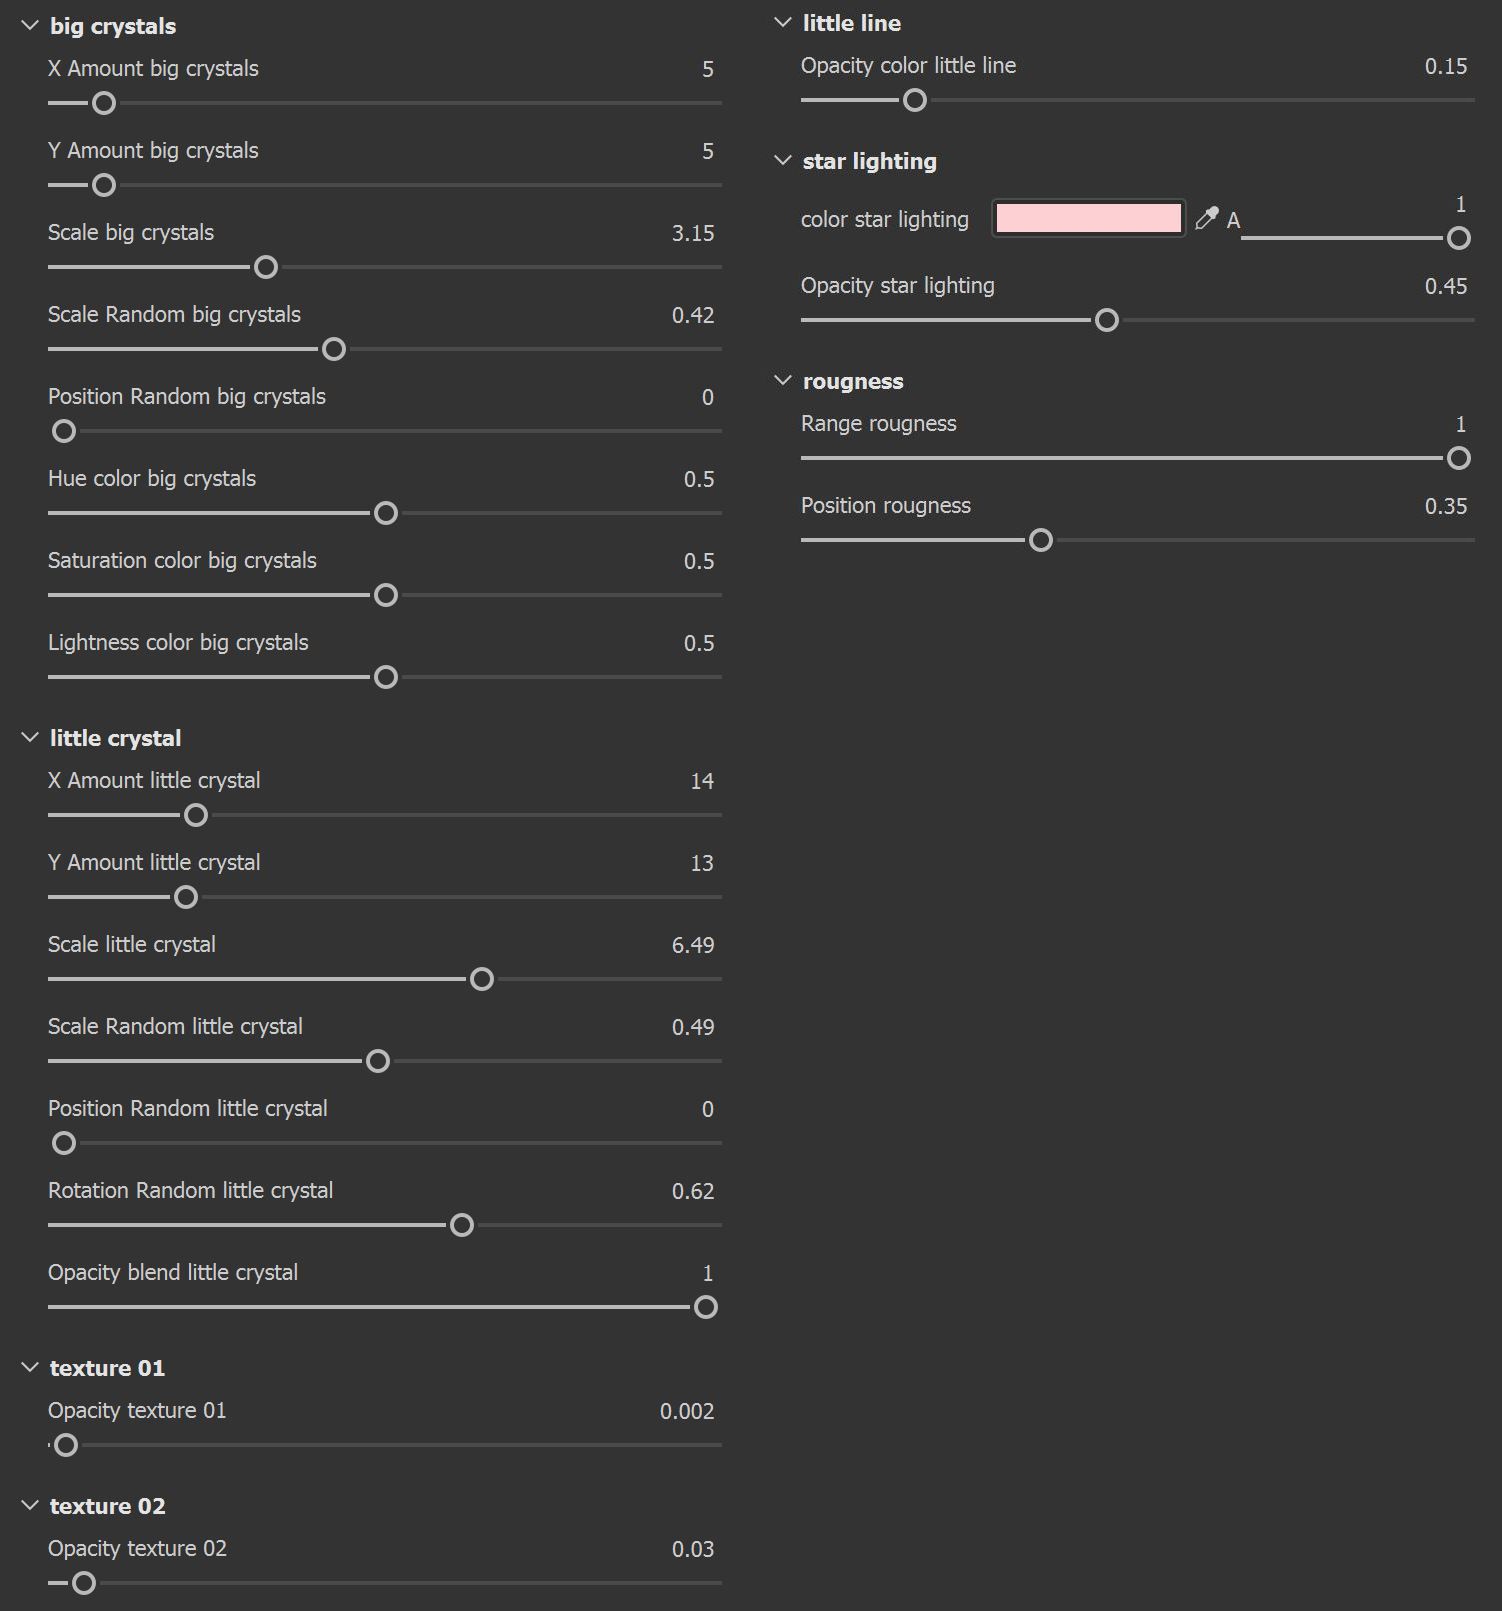Collapse the little line section

pos(783,23)
